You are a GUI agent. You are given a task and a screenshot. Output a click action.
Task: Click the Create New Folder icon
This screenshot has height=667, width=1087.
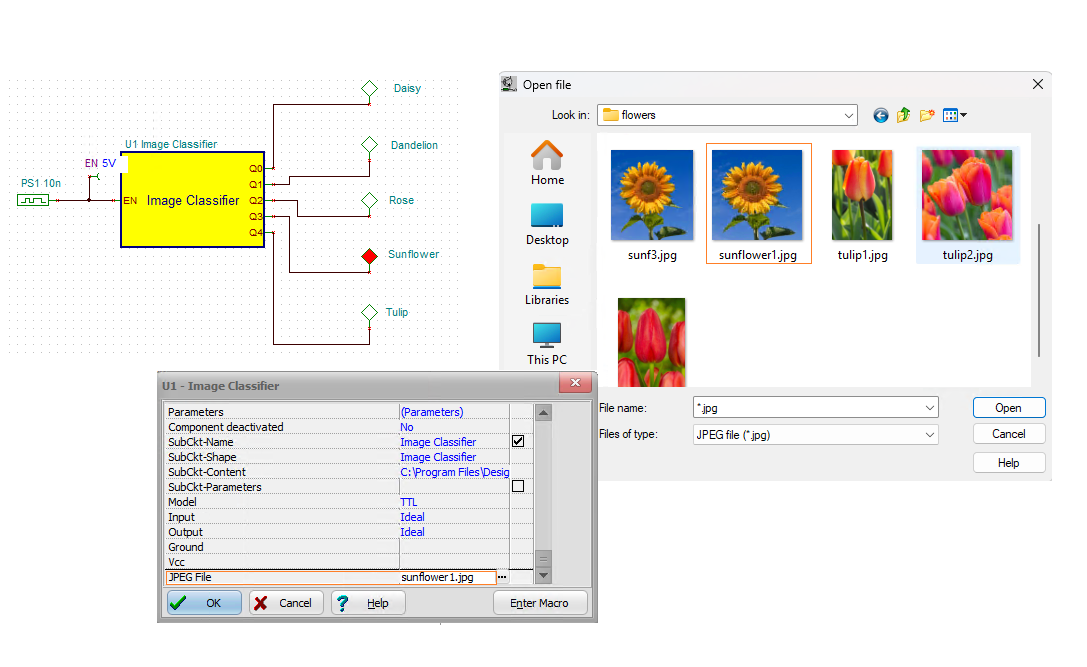(926, 115)
